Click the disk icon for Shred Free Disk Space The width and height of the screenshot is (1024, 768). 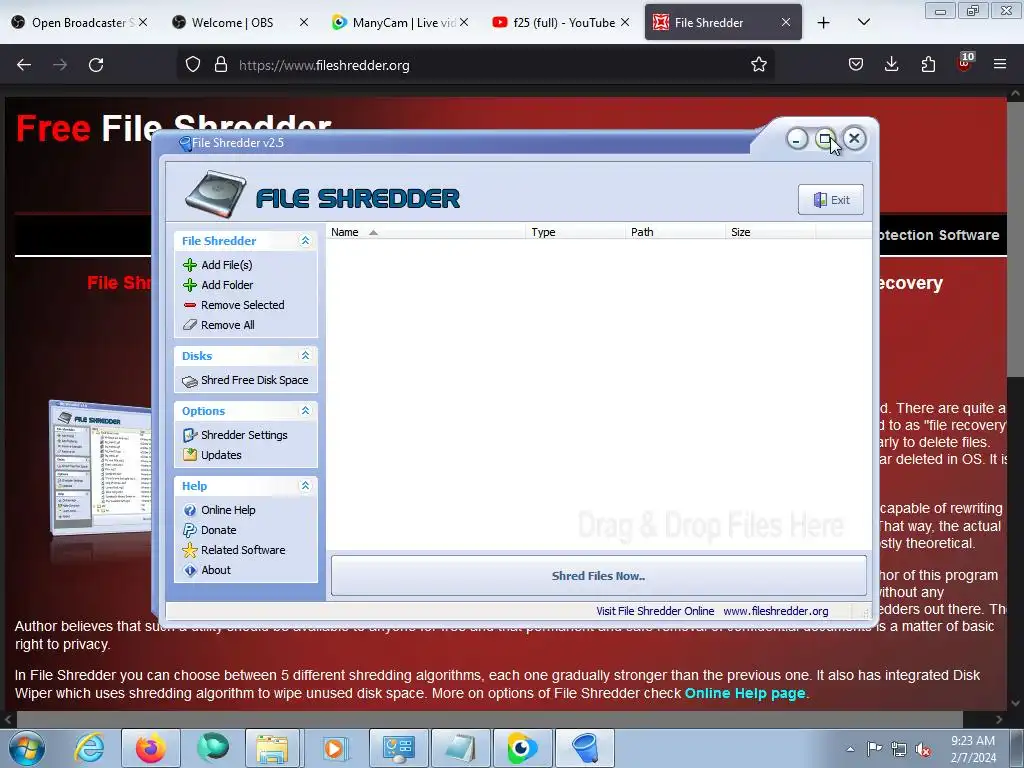tap(190, 381)
